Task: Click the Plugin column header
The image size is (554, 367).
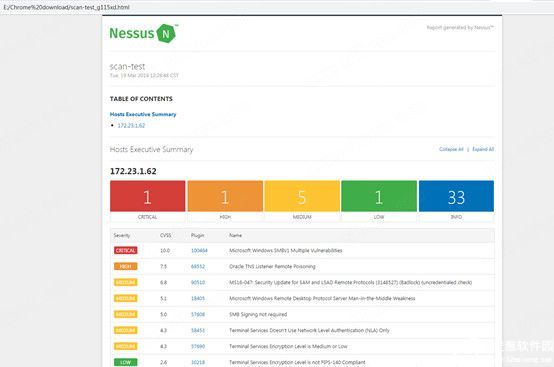Action: 198,235
